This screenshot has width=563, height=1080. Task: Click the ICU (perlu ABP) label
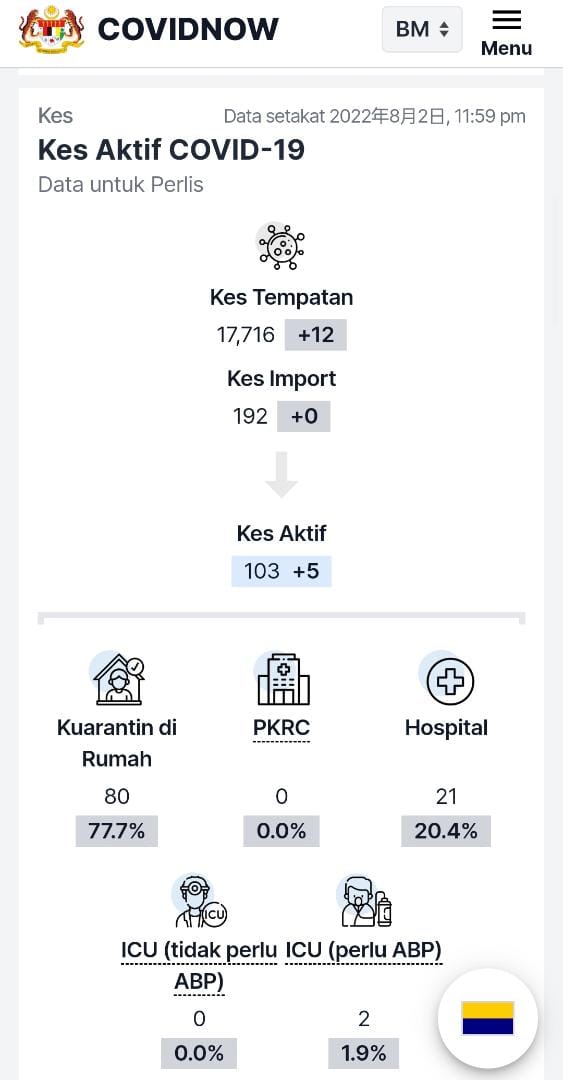click(x=363, y=951)
